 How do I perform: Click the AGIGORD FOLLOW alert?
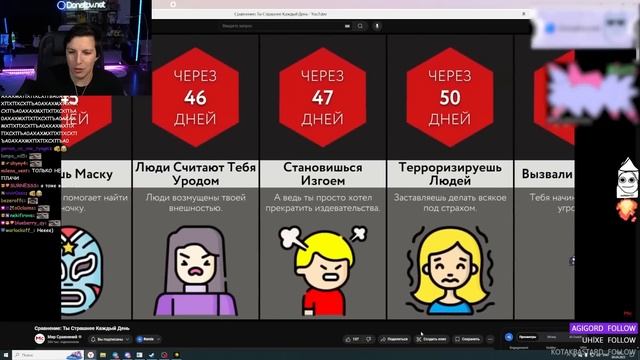pos(604,328)
